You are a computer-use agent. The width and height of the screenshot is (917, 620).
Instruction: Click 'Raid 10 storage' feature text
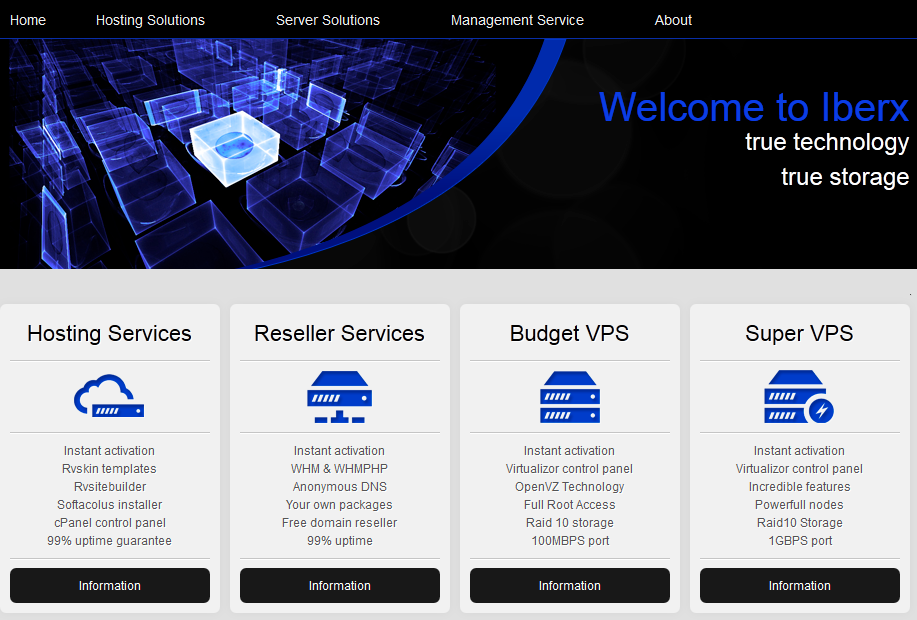coord(570,523)
